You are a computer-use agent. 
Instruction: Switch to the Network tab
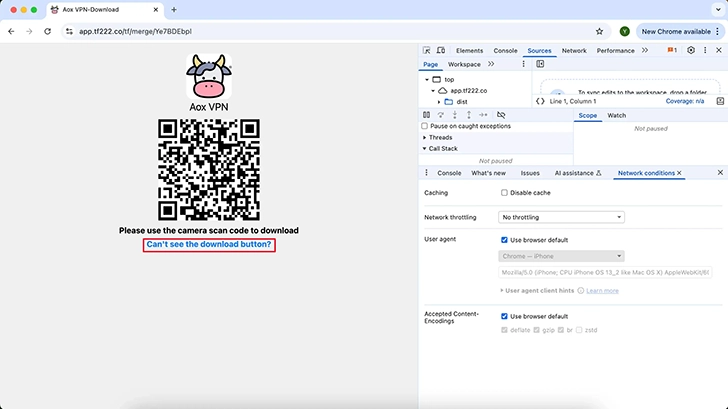(x=574, y=51)
